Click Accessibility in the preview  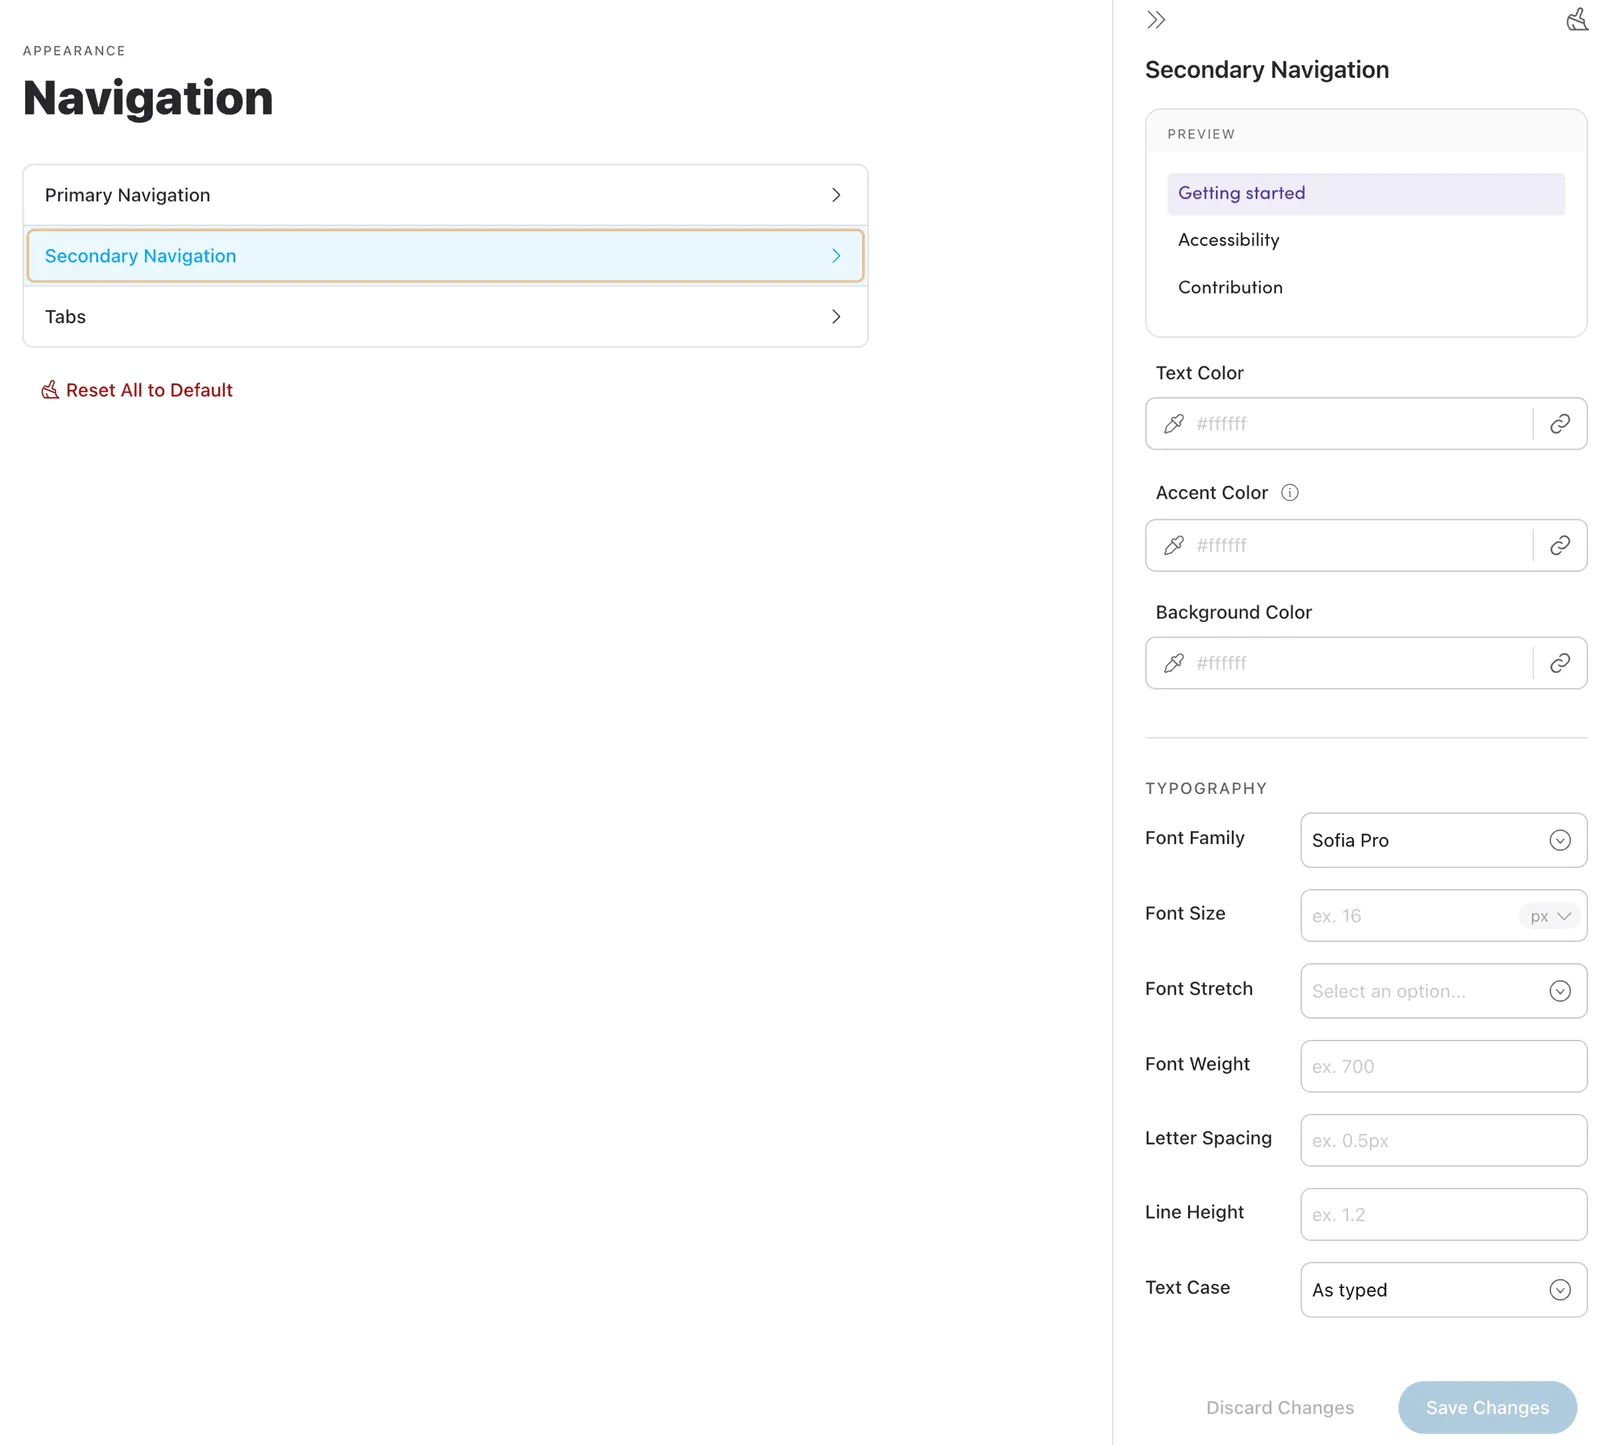point(1229,240)
